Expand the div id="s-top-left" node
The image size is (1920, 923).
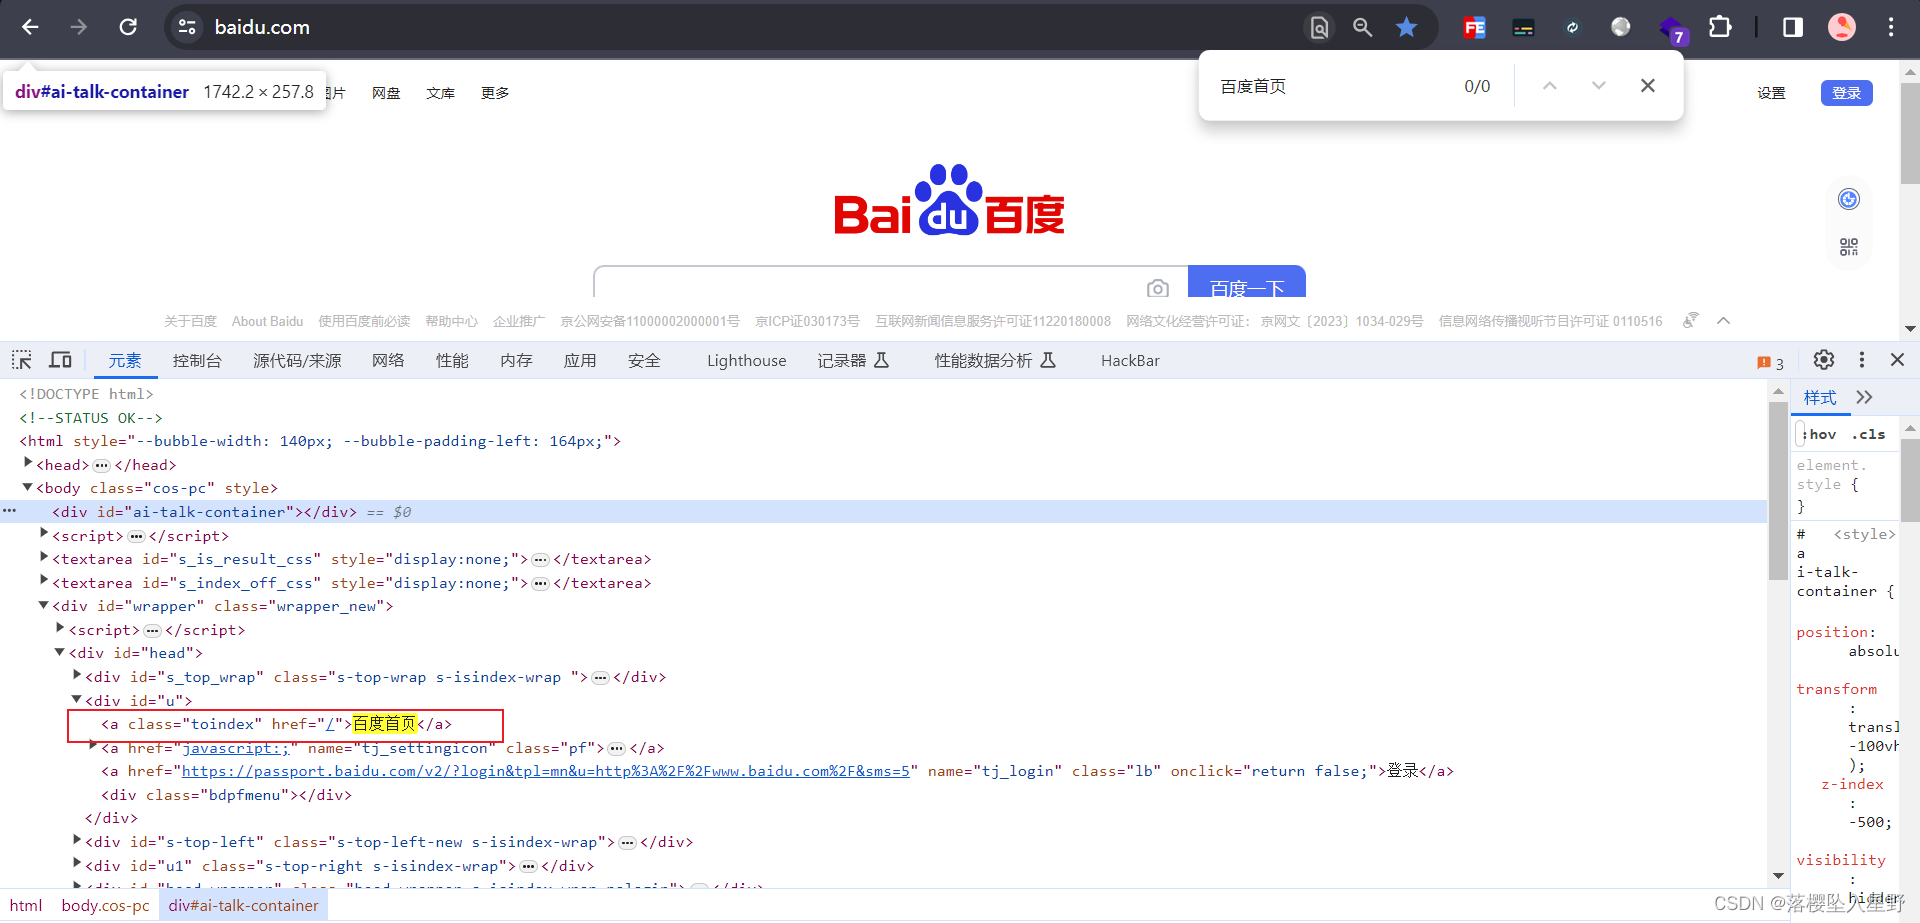77,841
